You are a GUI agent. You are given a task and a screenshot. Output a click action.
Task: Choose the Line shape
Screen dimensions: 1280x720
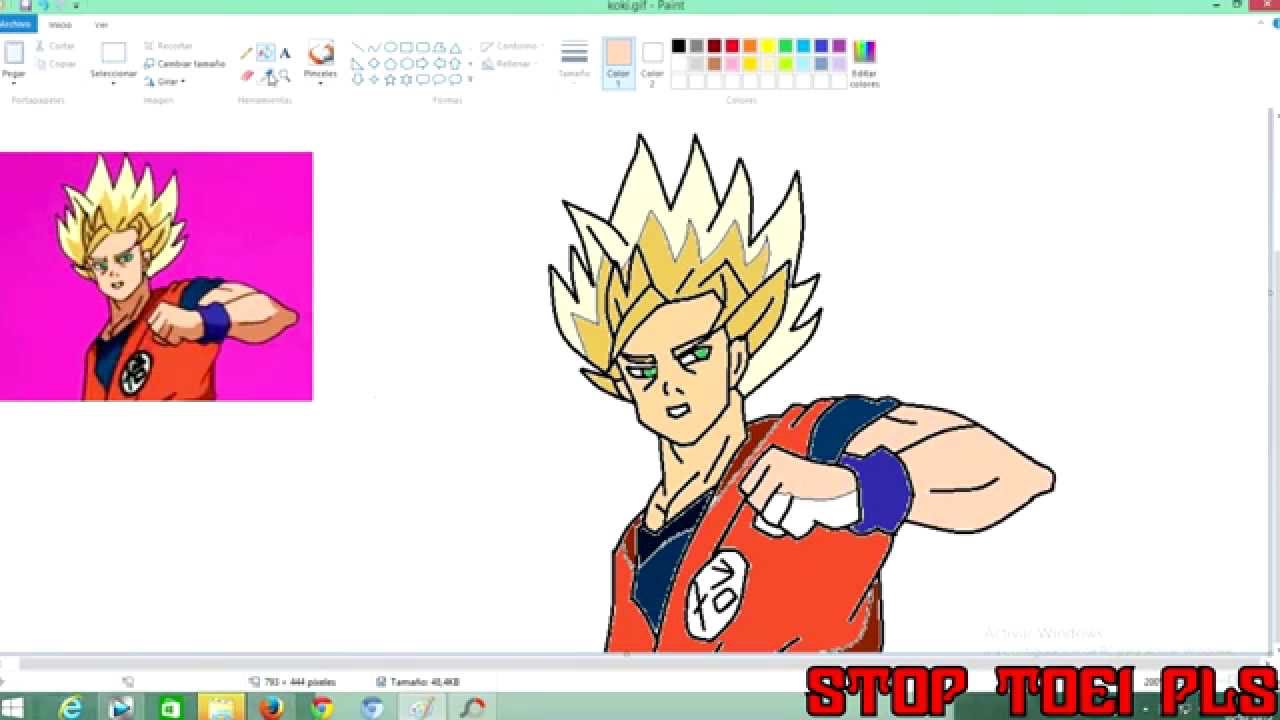click(x=358, y=47)
